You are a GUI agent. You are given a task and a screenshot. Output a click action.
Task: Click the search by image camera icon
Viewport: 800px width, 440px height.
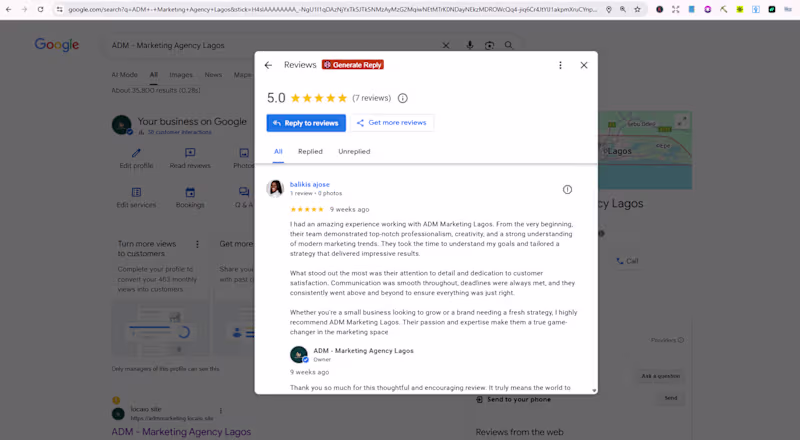[489, 45]
